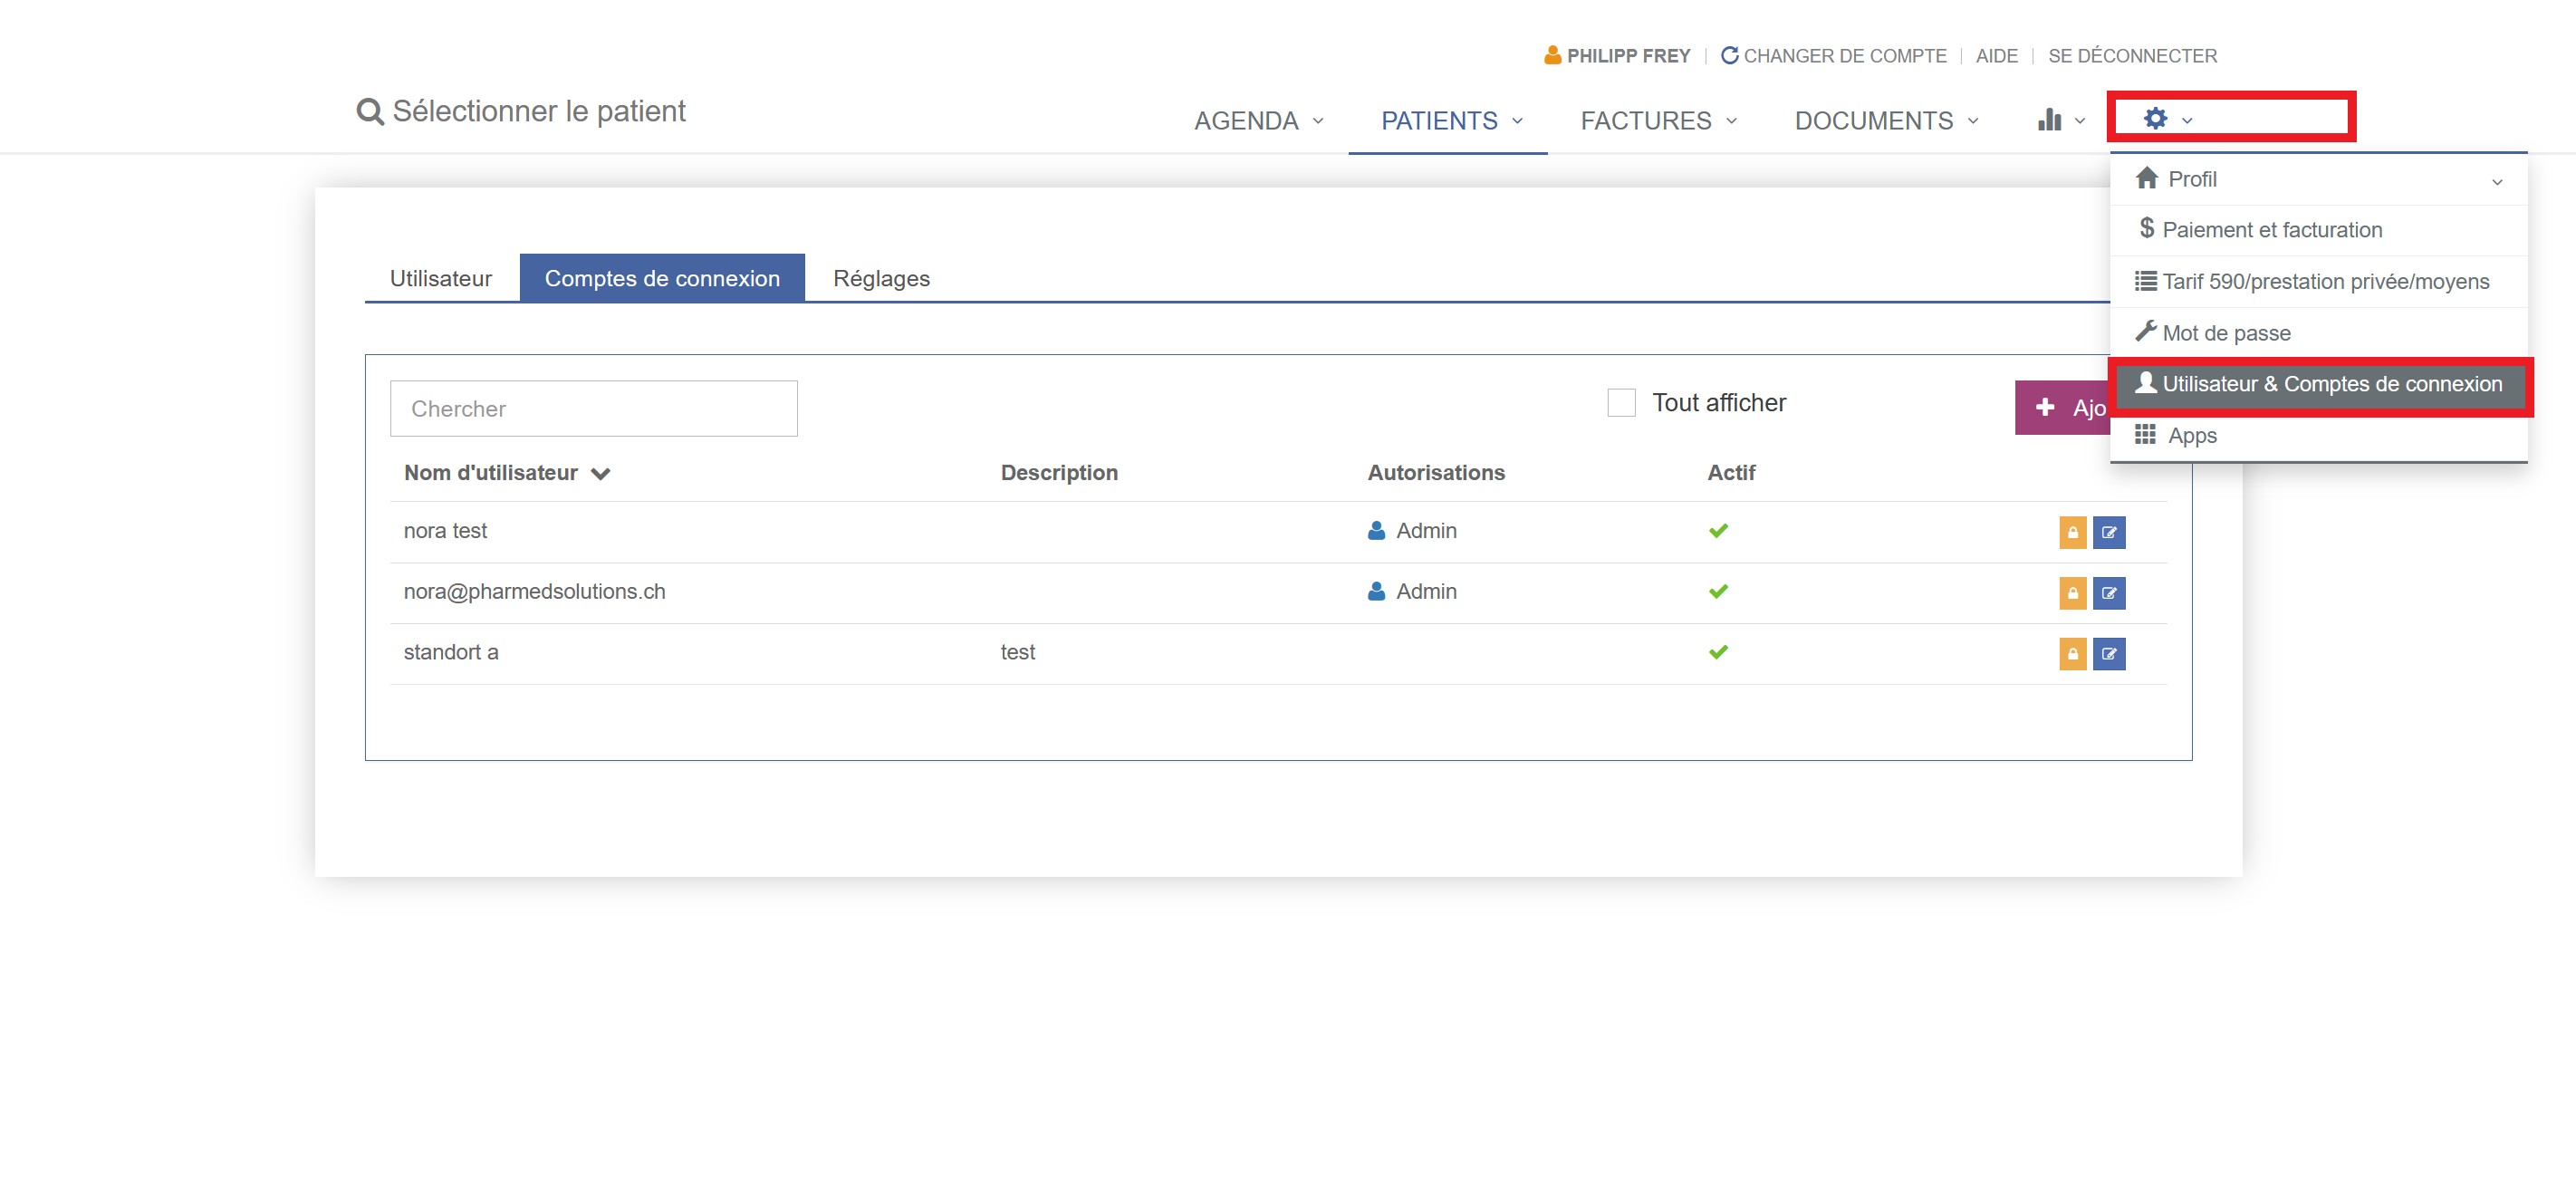Open Apps from the settings menu
Screen dimensions: 2576x1203
pyautogui.click(x=2318, y=436)
